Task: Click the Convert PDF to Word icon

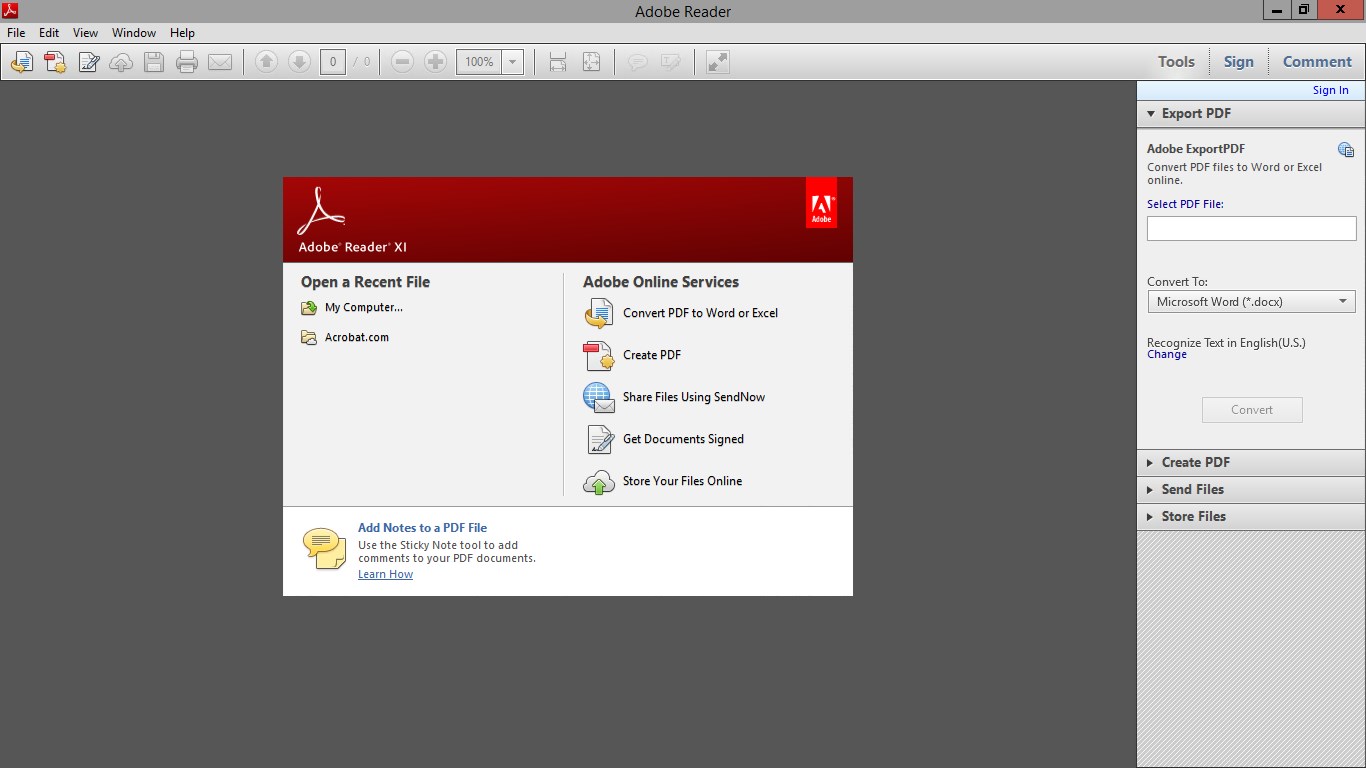Action: [598, 314]
